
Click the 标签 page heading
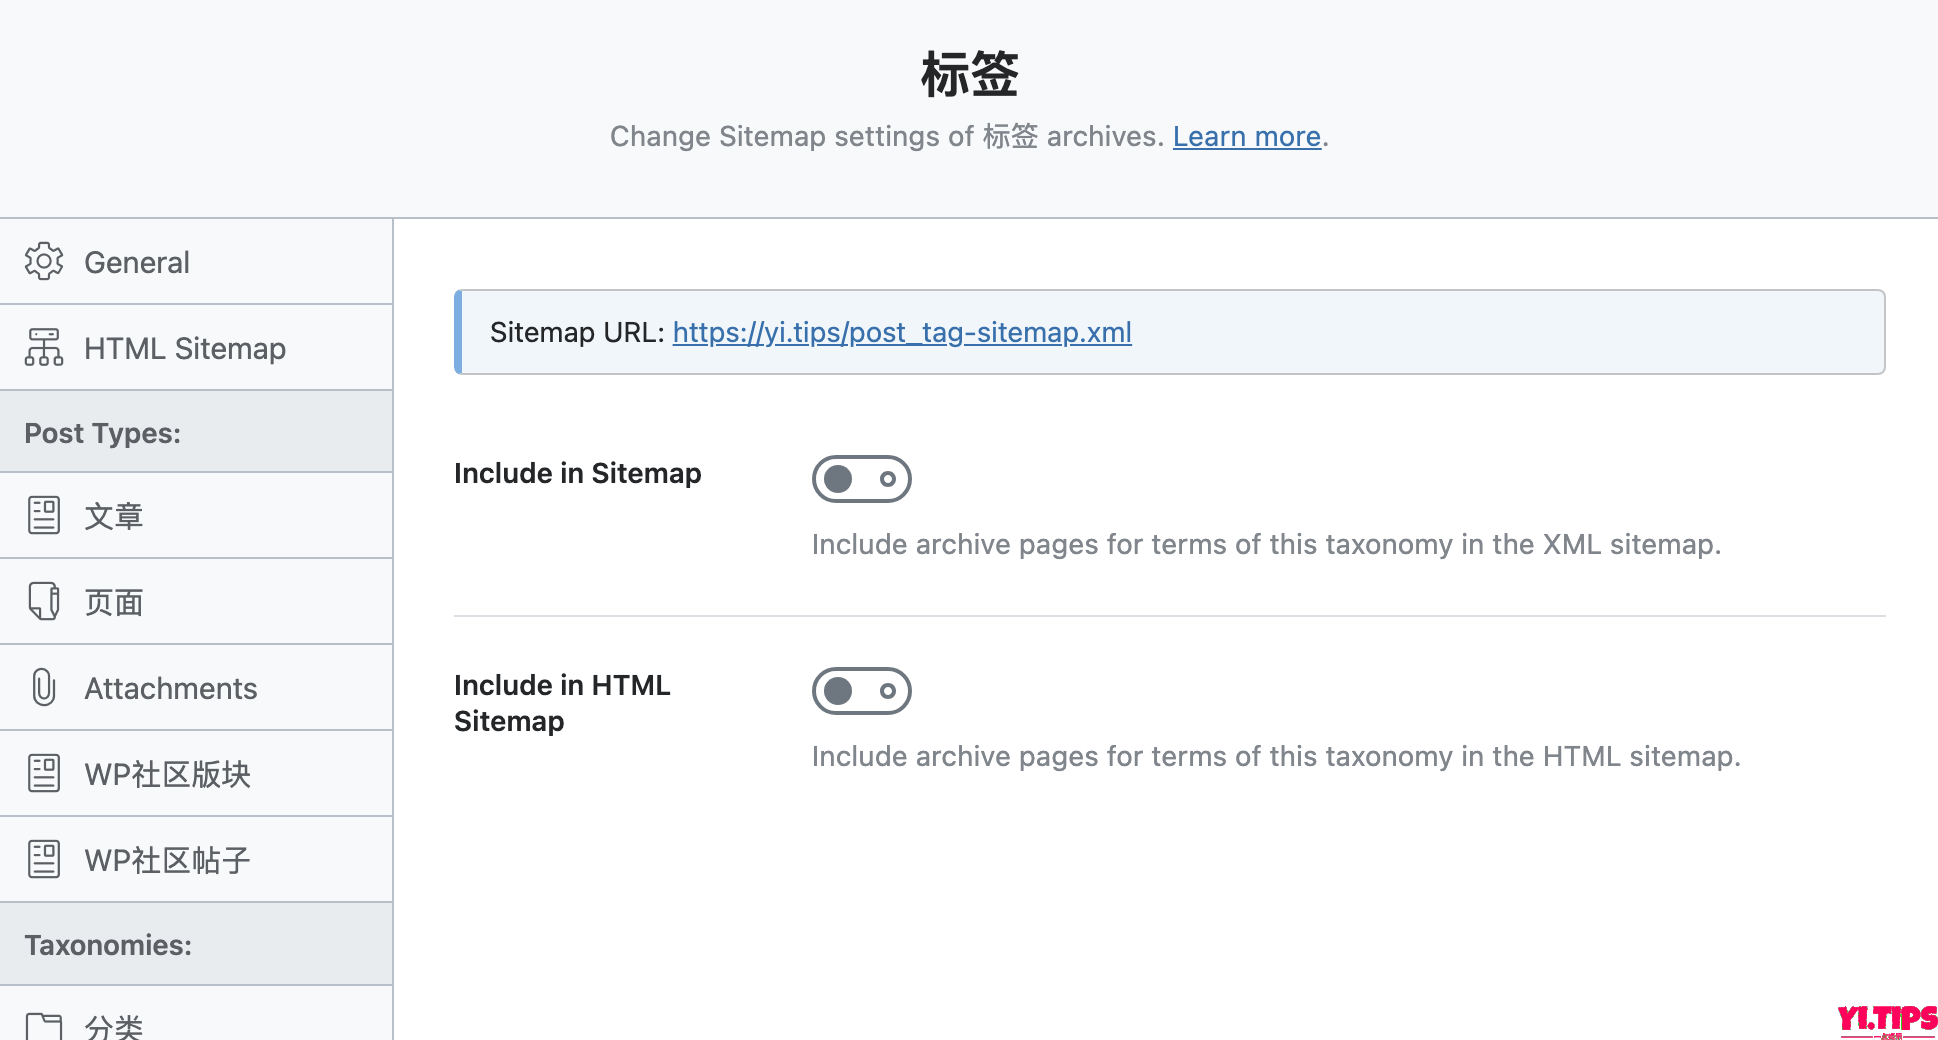(x=969, y=74)
